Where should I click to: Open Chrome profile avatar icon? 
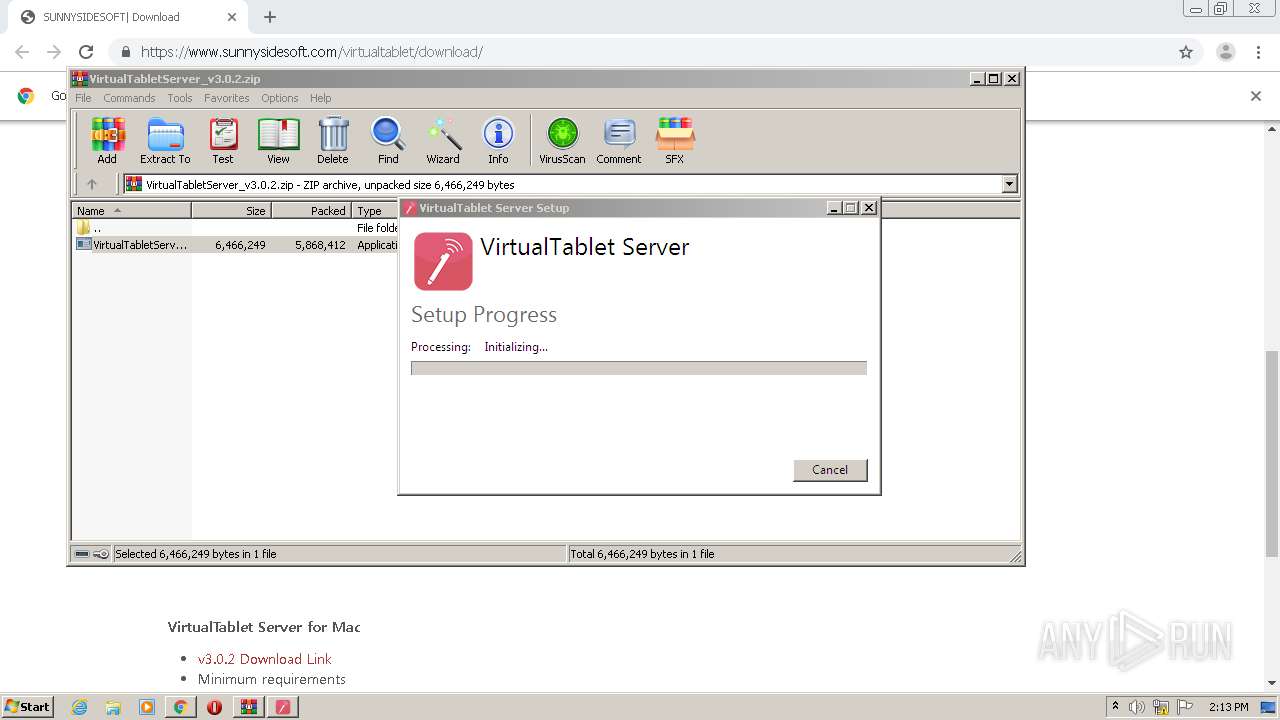1225,52
